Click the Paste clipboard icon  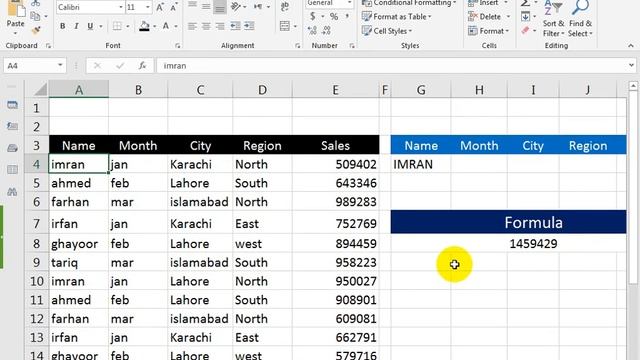(15, 9)
